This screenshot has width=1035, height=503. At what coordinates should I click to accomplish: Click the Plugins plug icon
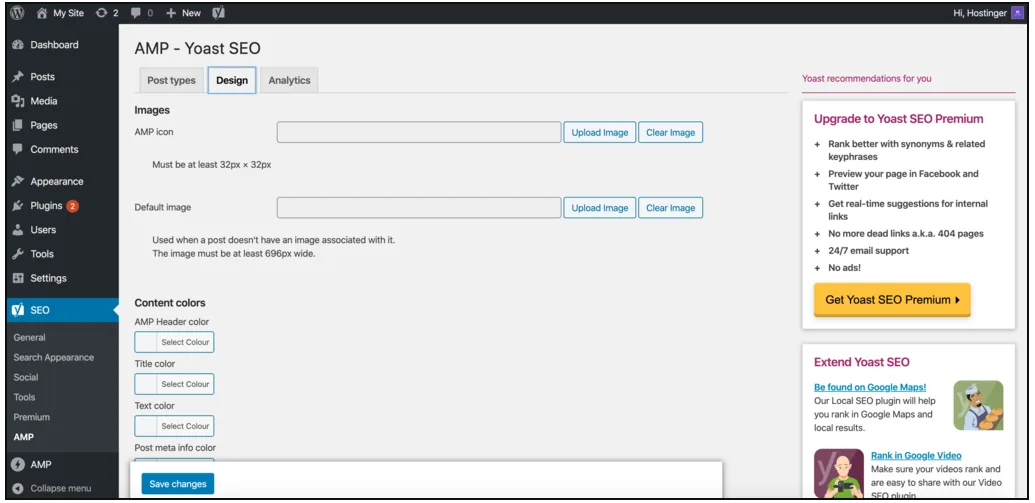[x=18, y=205]
